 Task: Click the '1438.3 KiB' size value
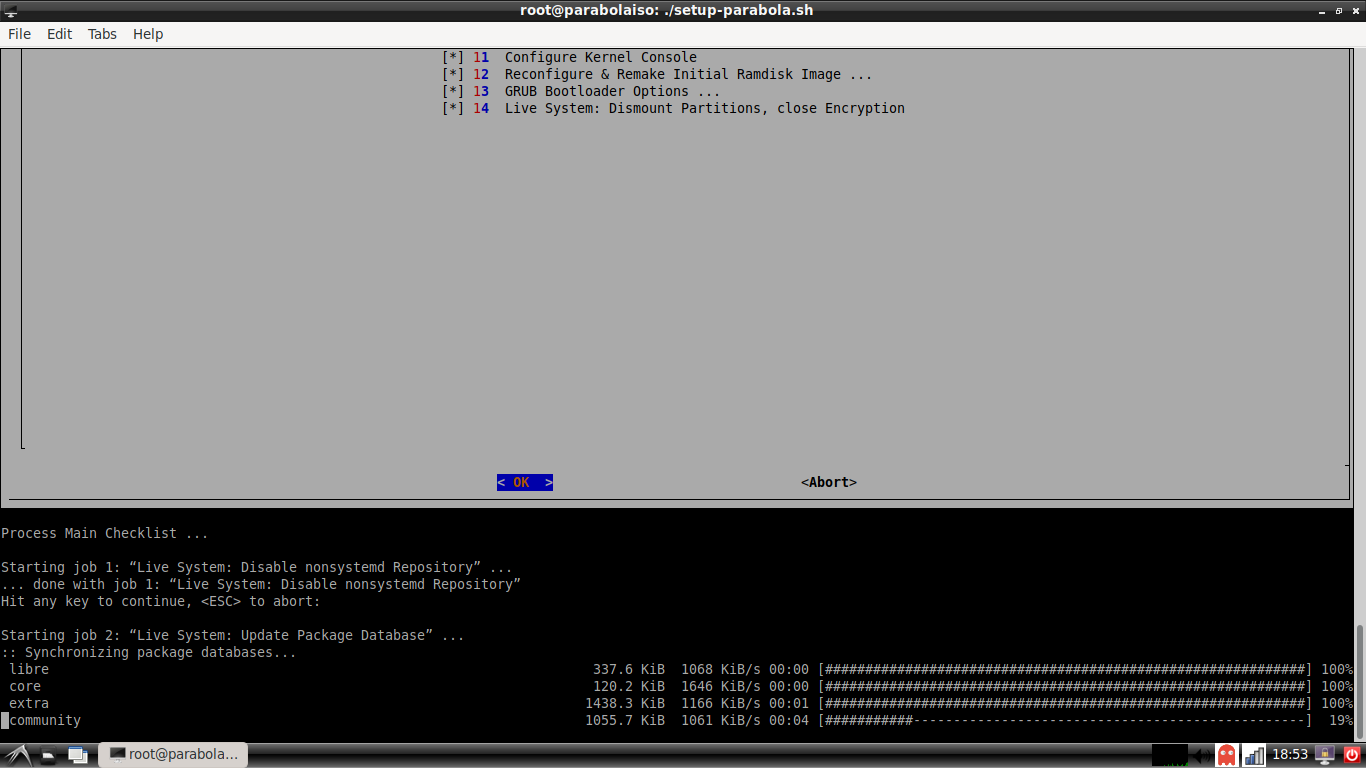tap(625, 703)
